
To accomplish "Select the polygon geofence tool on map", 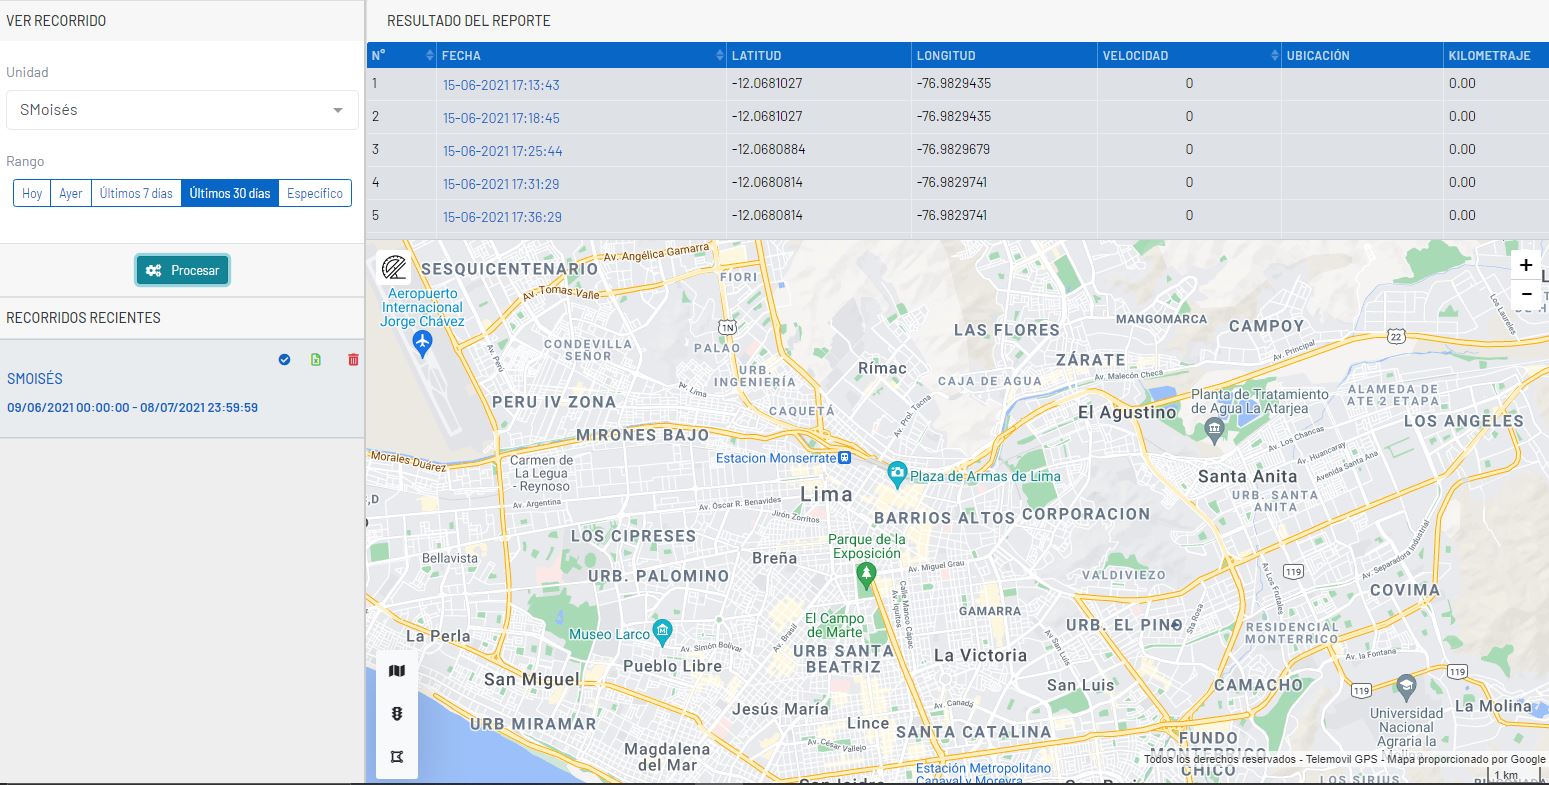I will pyautogui.click(x=397, y=757).
